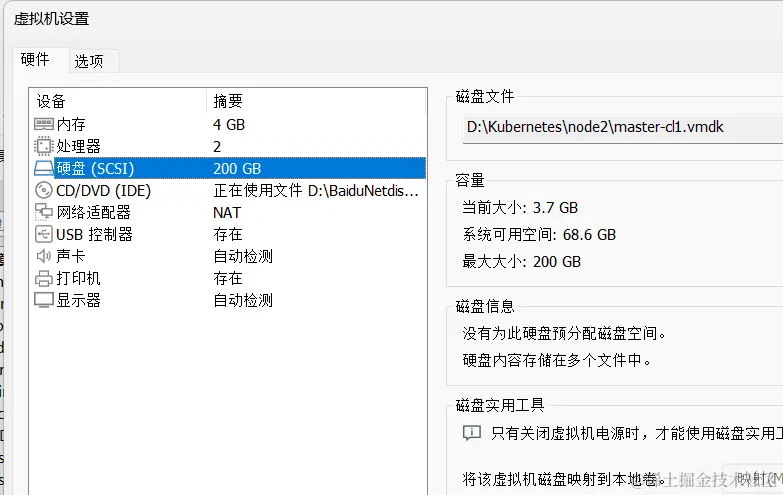
Task: Click the sound card (声卡) speaker icon
Action: (43, 256)
